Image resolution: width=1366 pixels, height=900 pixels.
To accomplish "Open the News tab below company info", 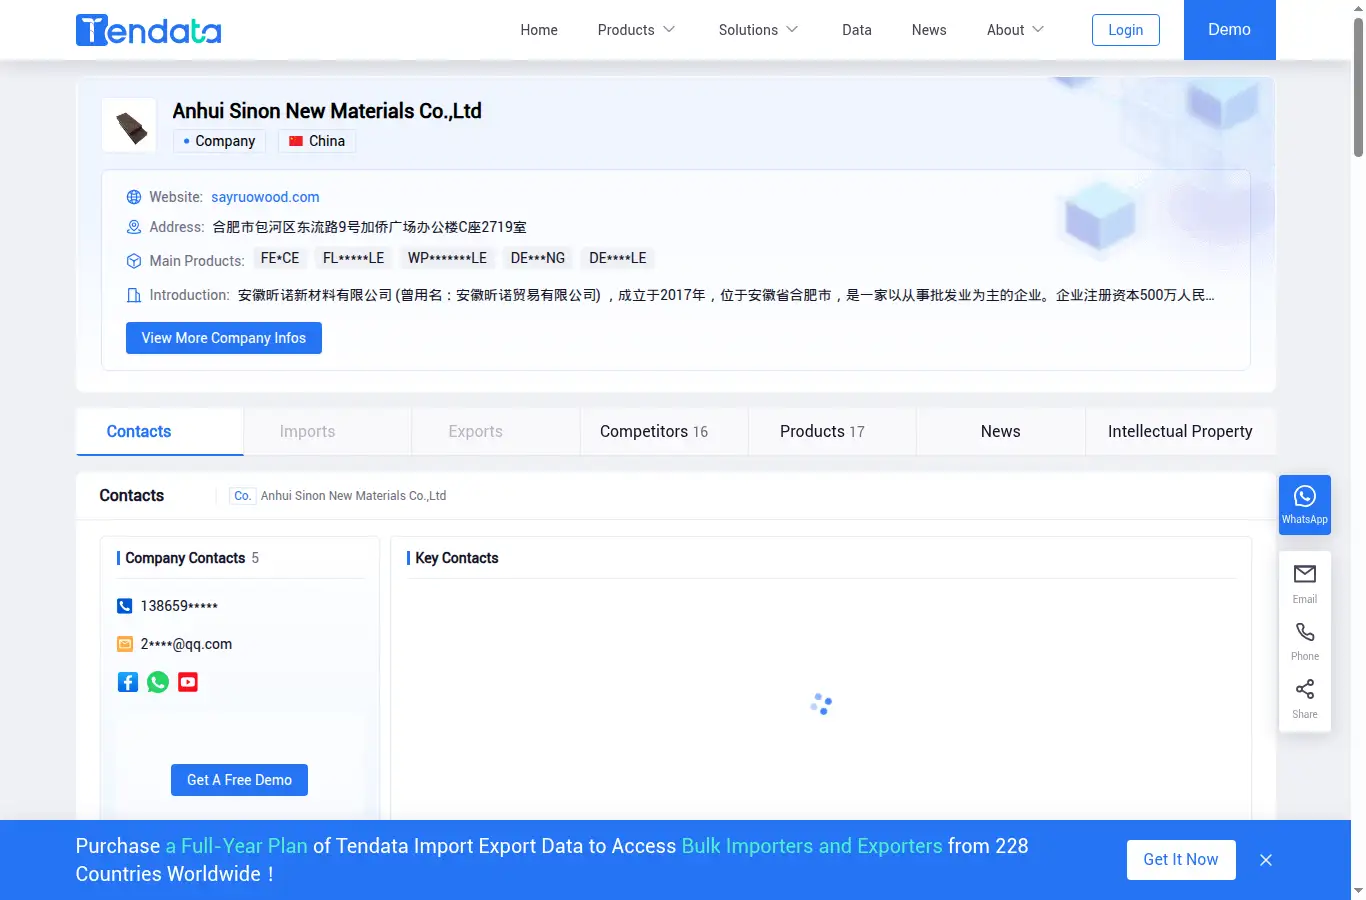I will (x=1001, y=432).
